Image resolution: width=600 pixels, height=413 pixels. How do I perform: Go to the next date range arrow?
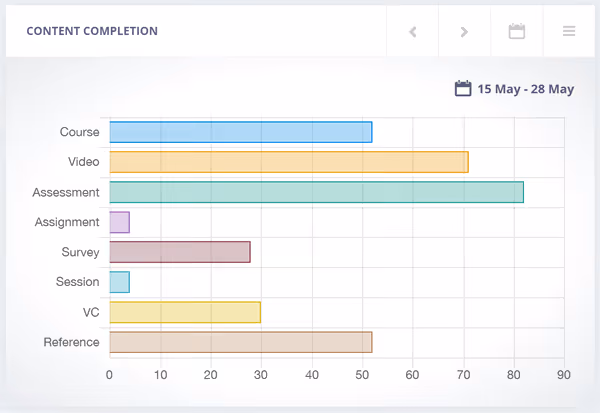pyautogui.click(x=464, y=31)
